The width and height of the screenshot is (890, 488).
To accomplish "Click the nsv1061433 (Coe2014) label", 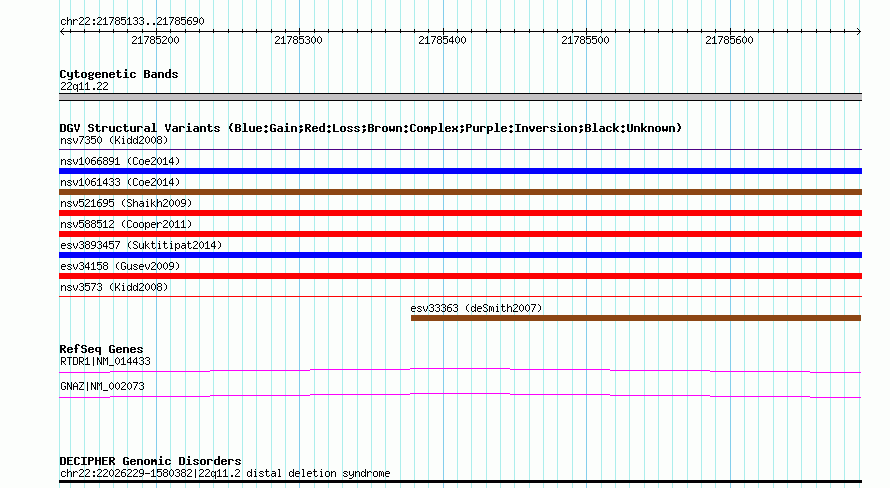I will tap(120, 182).
